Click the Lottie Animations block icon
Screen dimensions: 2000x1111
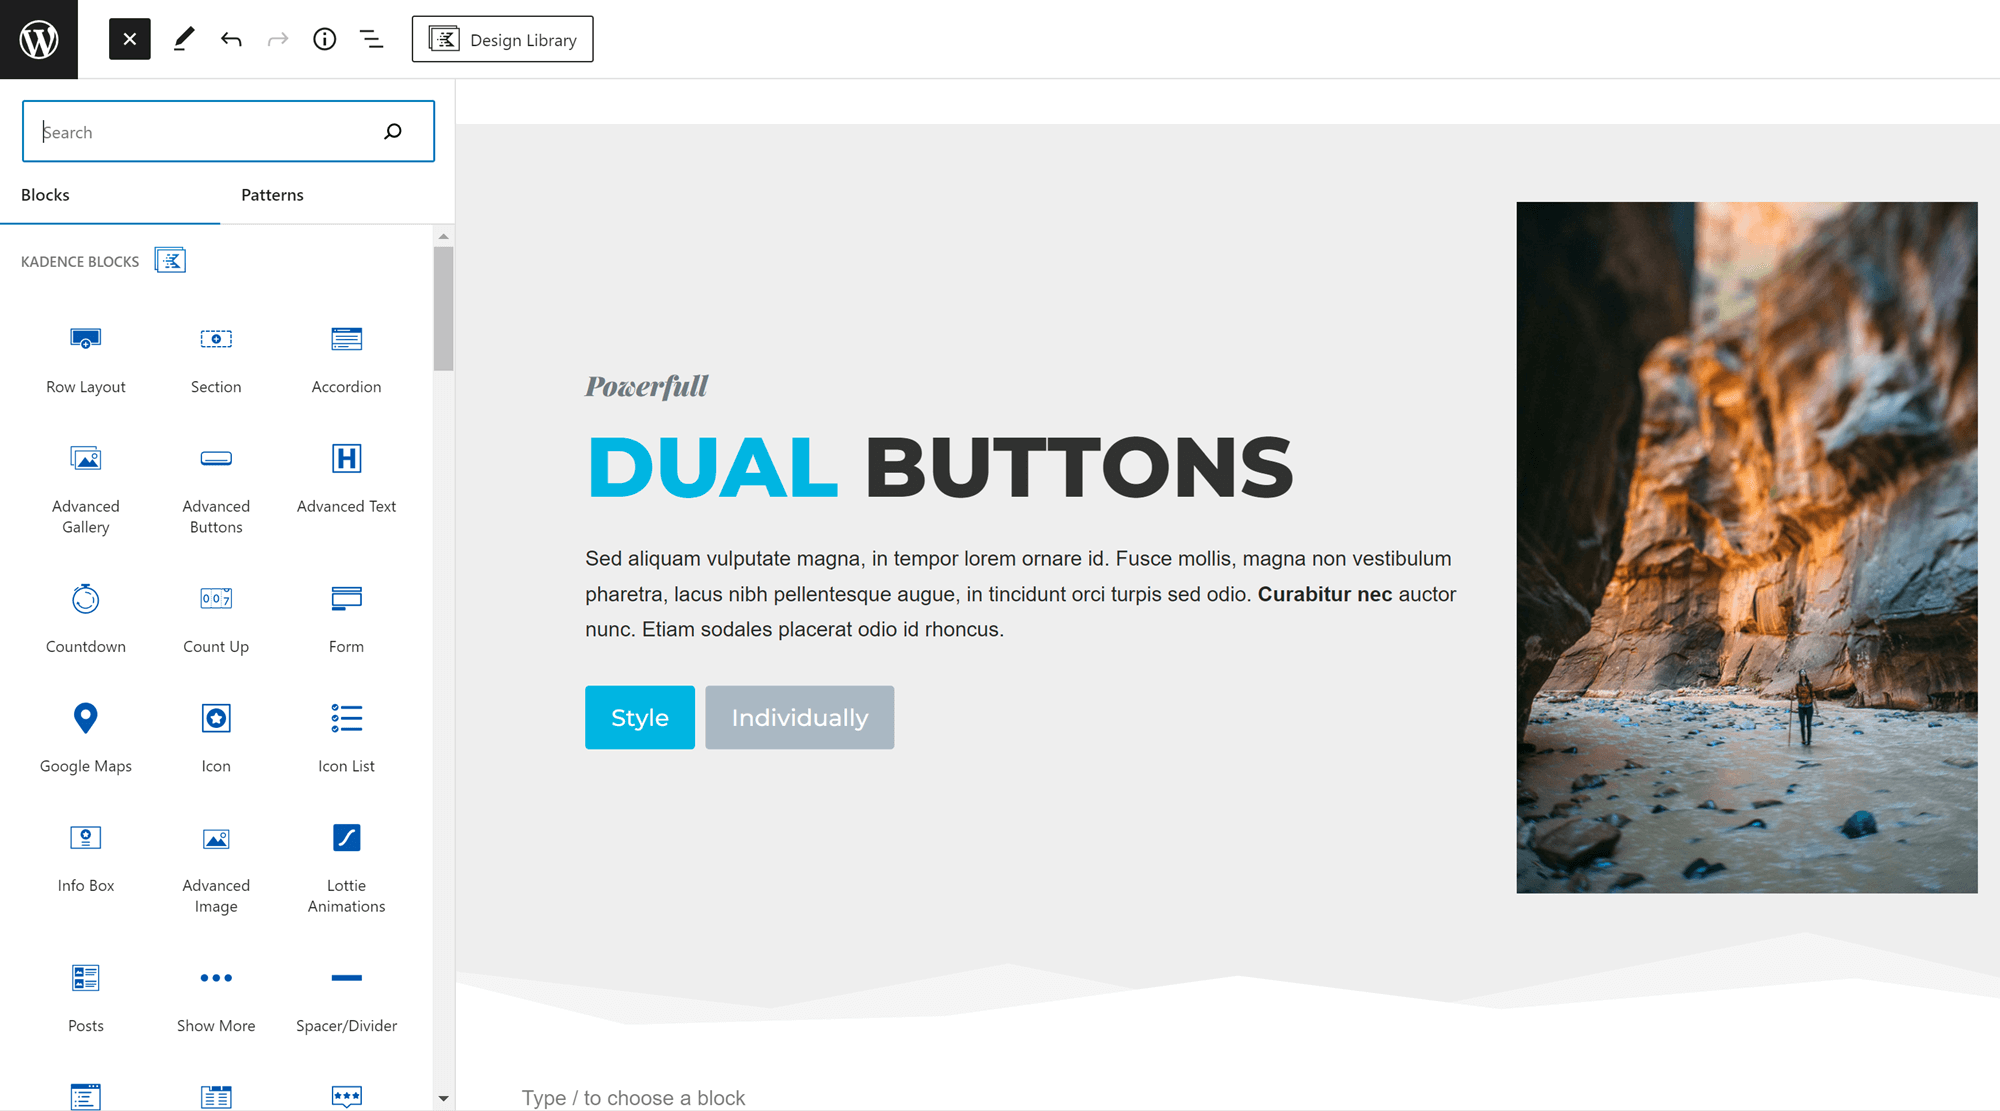346,836
